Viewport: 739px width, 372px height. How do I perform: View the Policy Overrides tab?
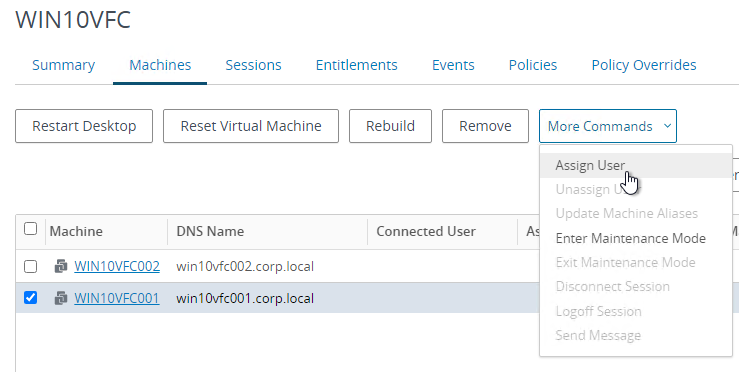pyautogui.click(x=644, y=65)
